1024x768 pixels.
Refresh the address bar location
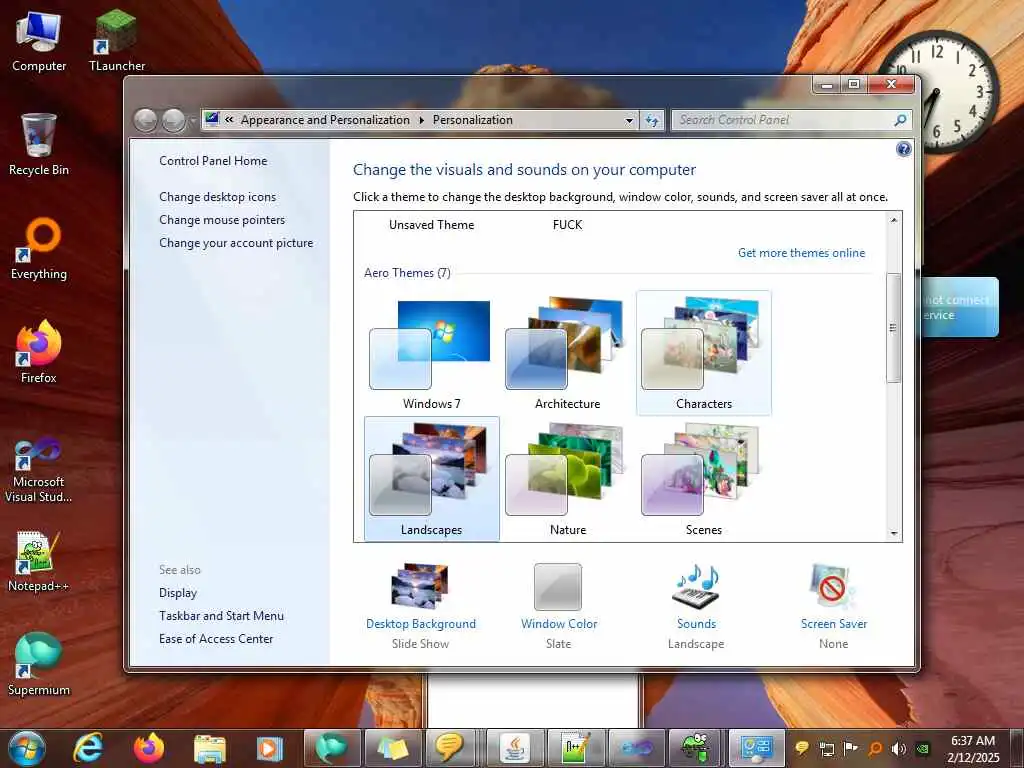[652, 120]
